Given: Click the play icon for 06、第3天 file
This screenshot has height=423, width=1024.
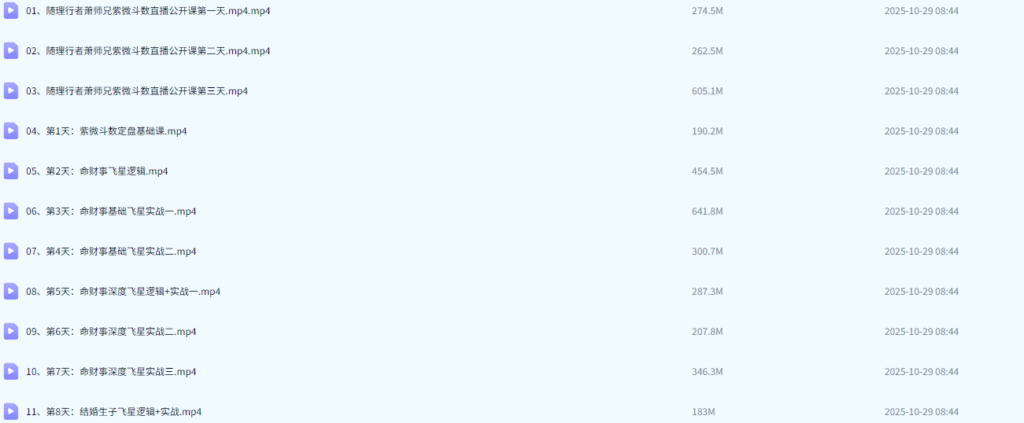Looking at the screenshot, I should (10, 212).
